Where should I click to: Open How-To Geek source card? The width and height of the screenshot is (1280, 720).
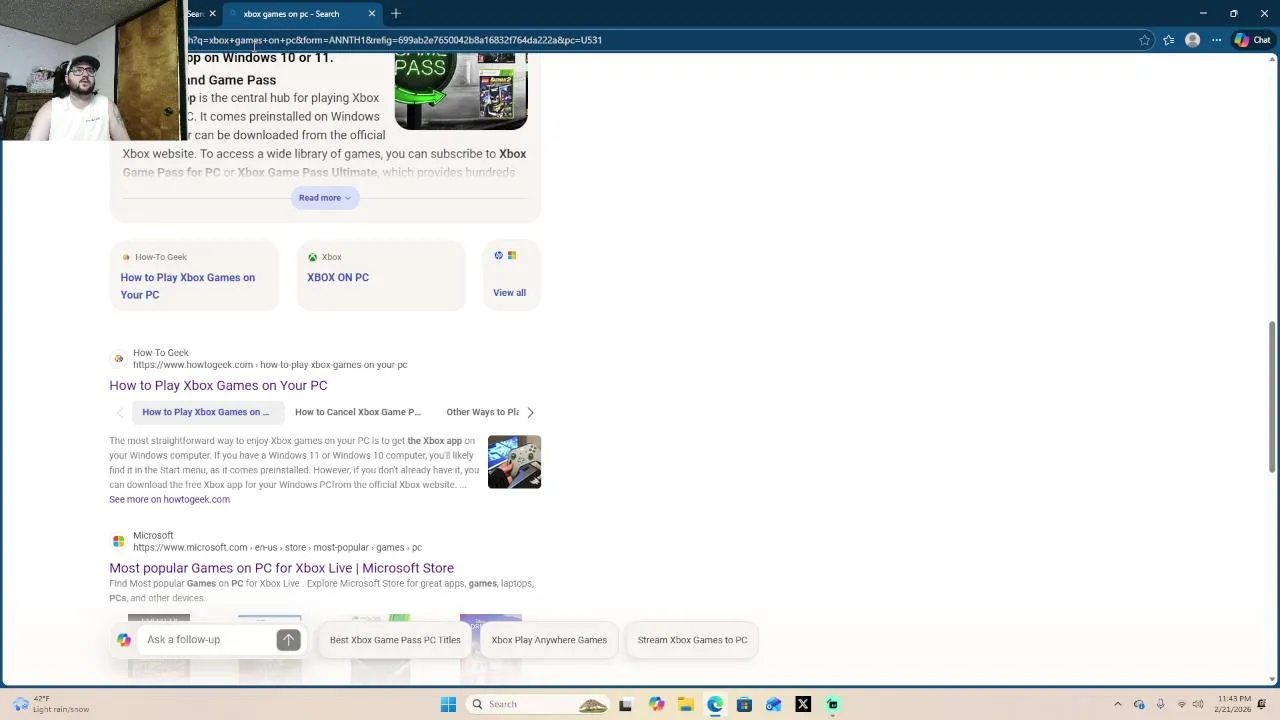point(194,275)
